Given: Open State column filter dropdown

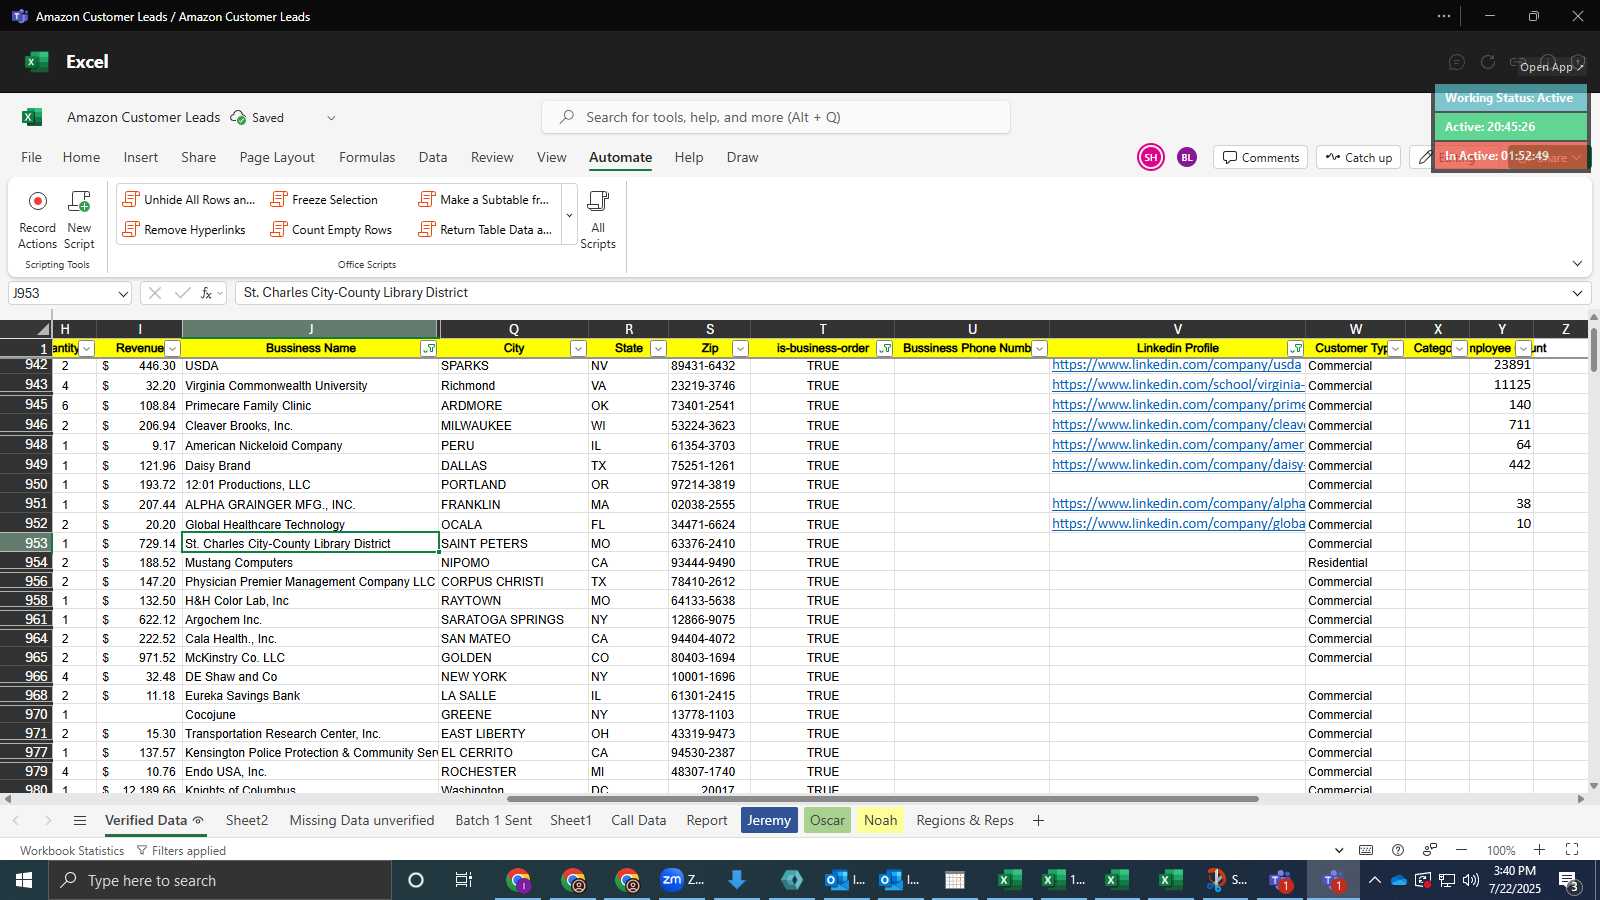Looking at the screenshot, I should pyautogui.click(x=658, y=349).
